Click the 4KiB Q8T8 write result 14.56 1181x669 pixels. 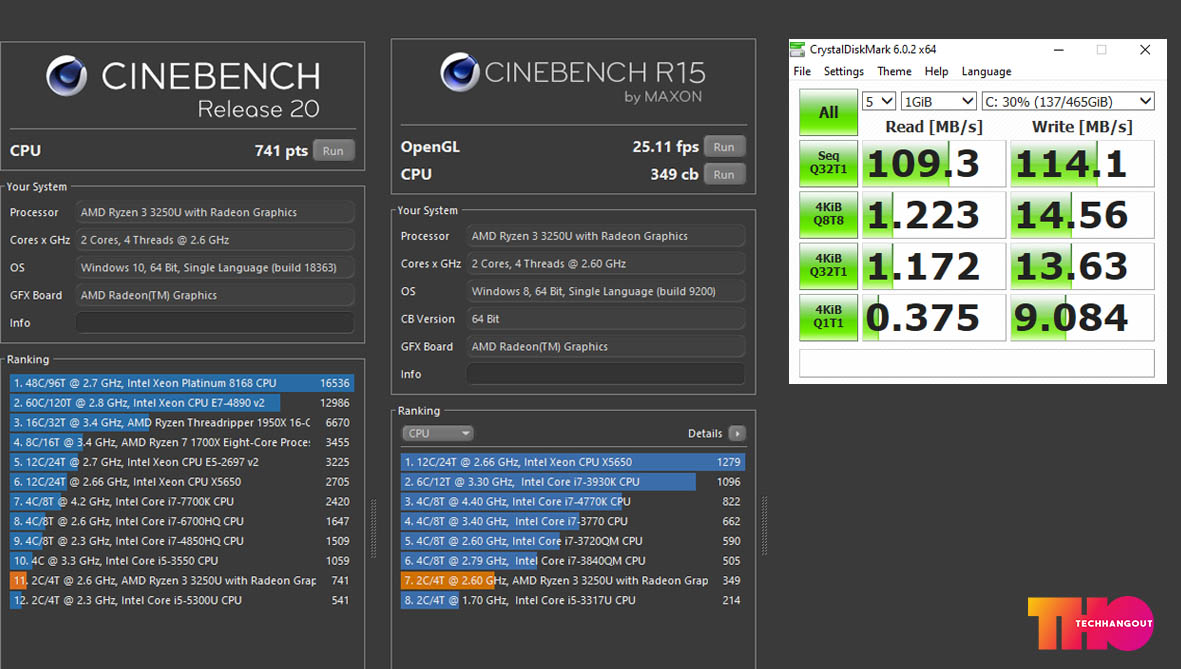(x=1082, y=215)
